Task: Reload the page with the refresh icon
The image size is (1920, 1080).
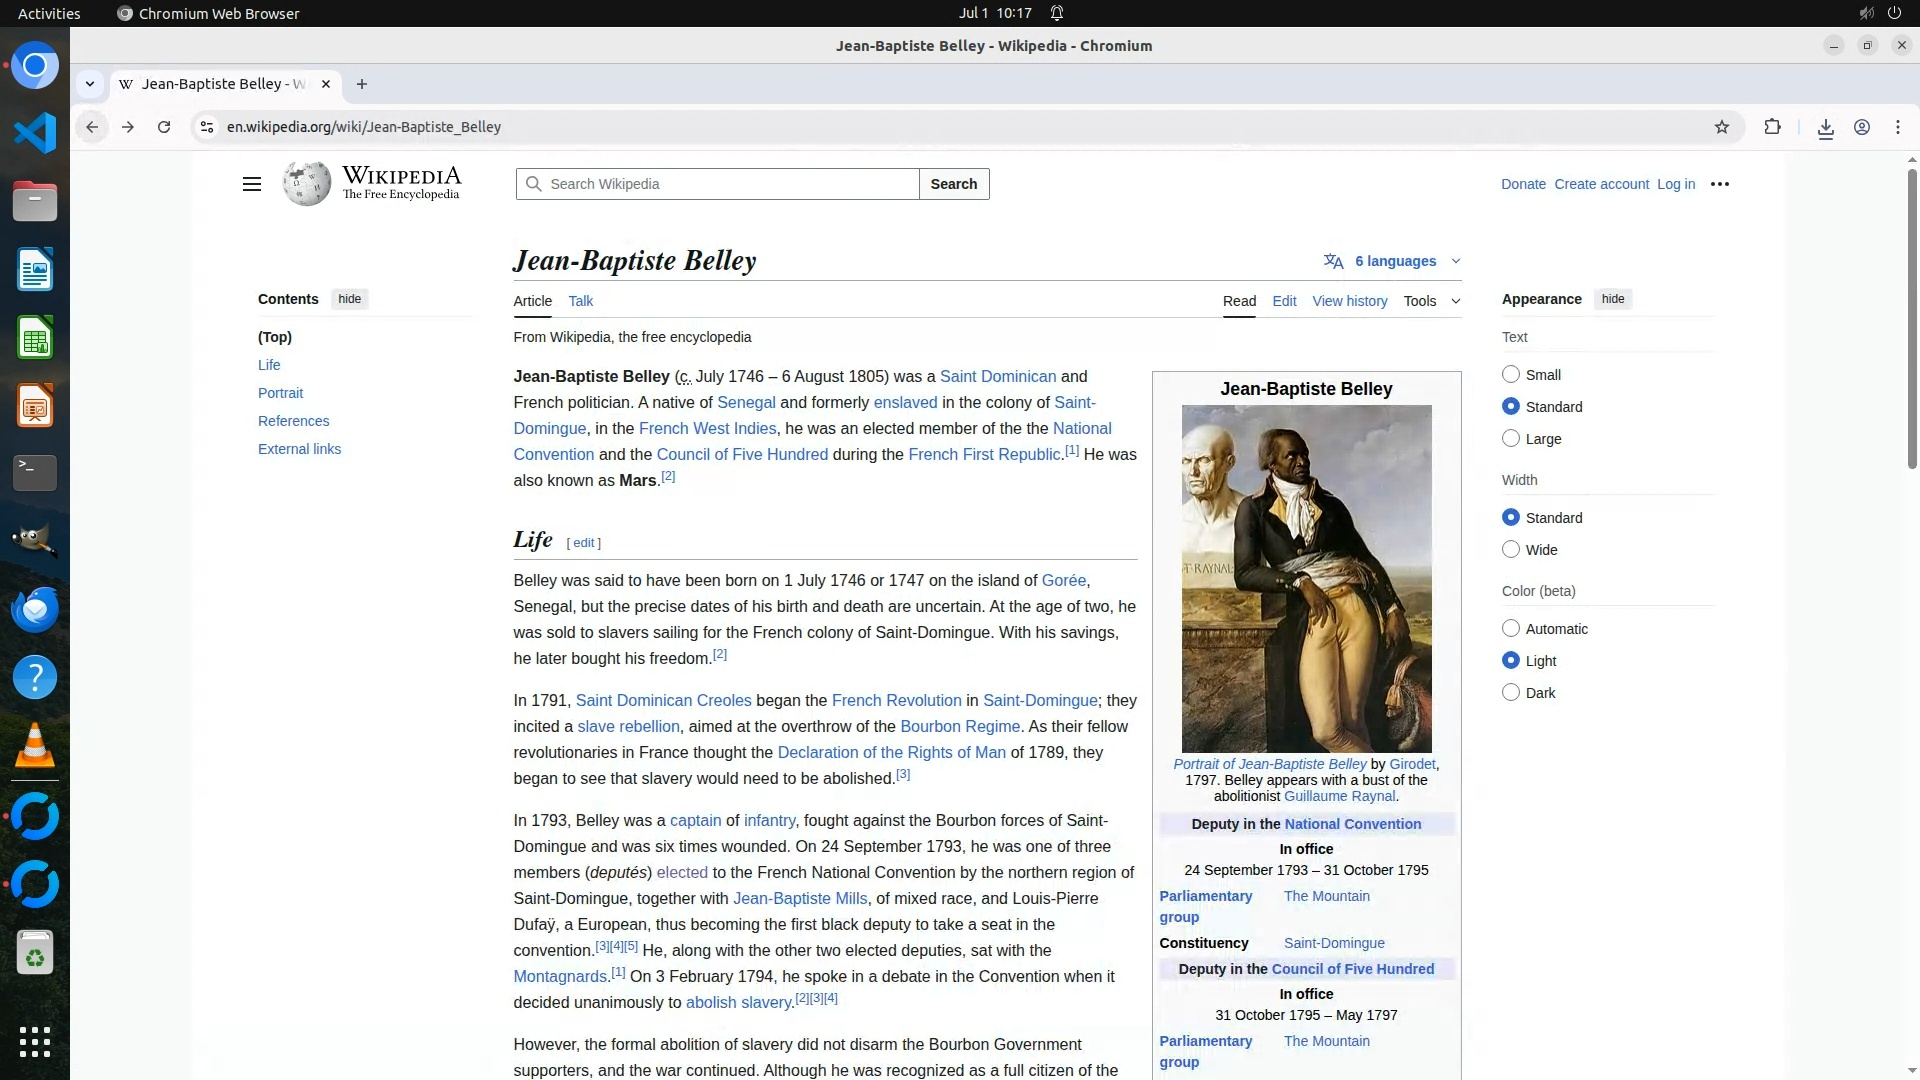Action: (164, 127)
